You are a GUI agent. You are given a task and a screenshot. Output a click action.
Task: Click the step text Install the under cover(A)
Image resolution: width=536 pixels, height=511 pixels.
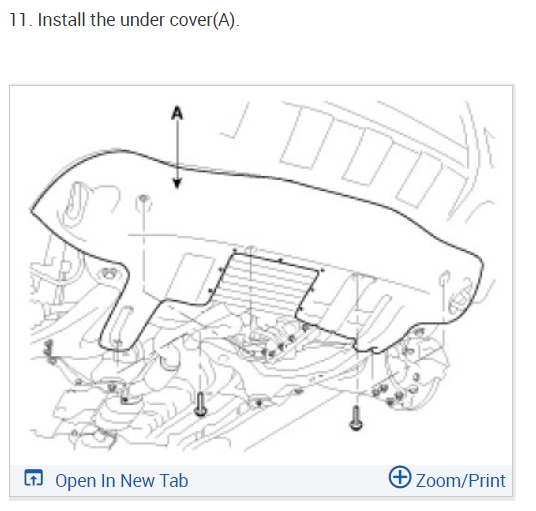coord(138,20)
